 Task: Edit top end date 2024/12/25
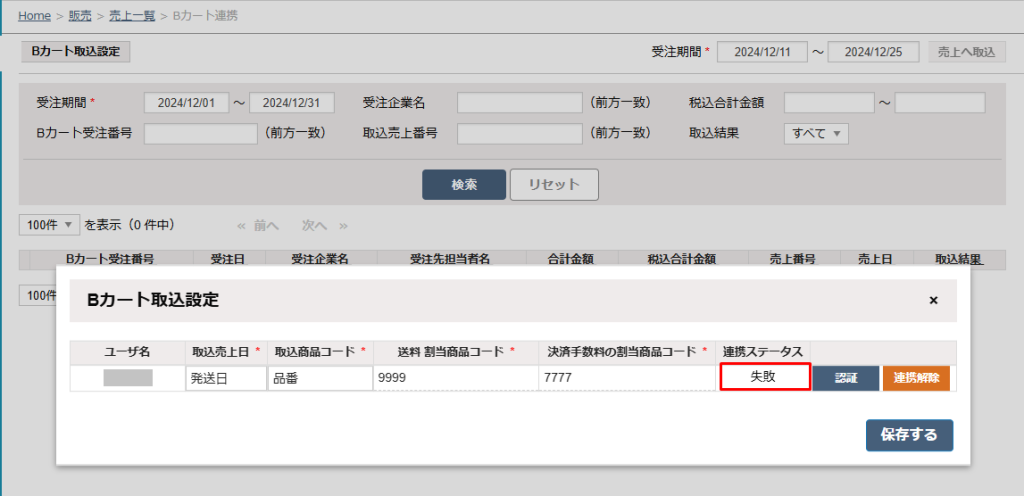[x=873, y=52]
